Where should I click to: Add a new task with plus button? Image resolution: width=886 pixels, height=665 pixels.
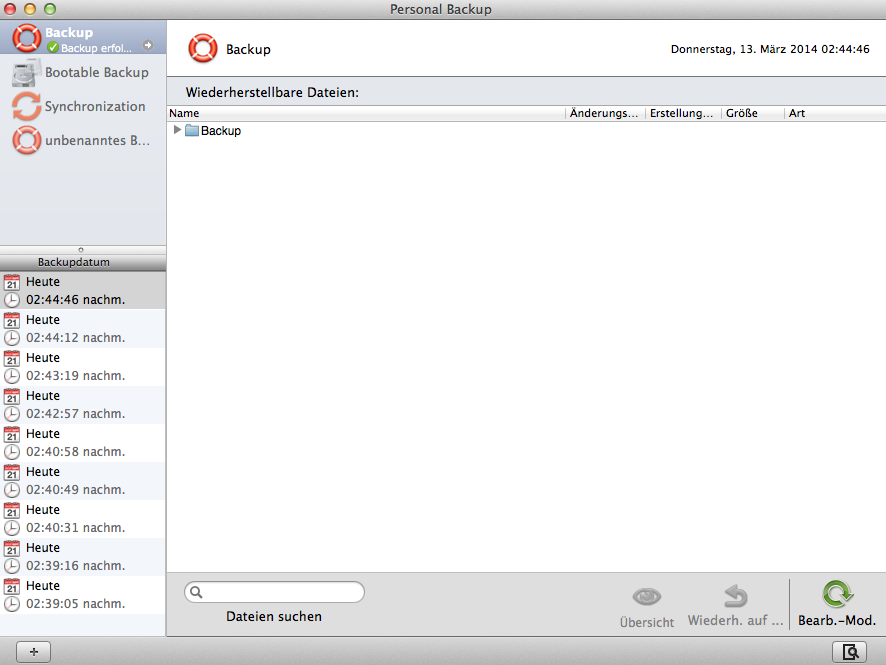tap(33, 652)
